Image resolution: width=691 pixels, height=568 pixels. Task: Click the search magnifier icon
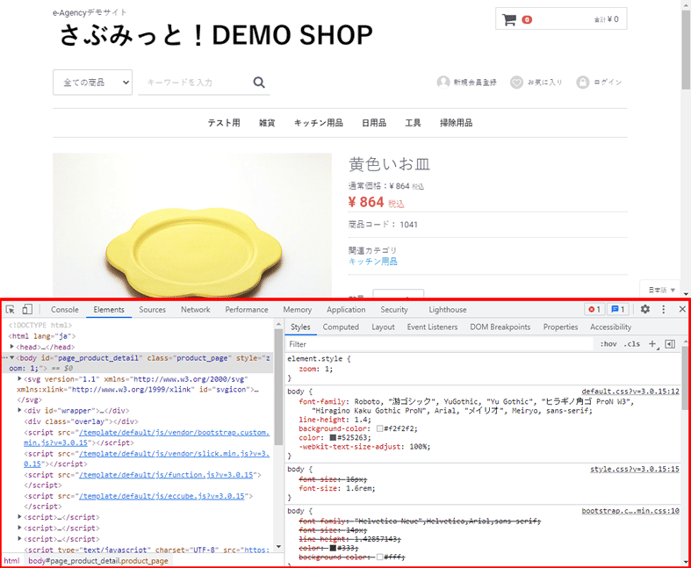pyautogui.click(x=259, y=82)
